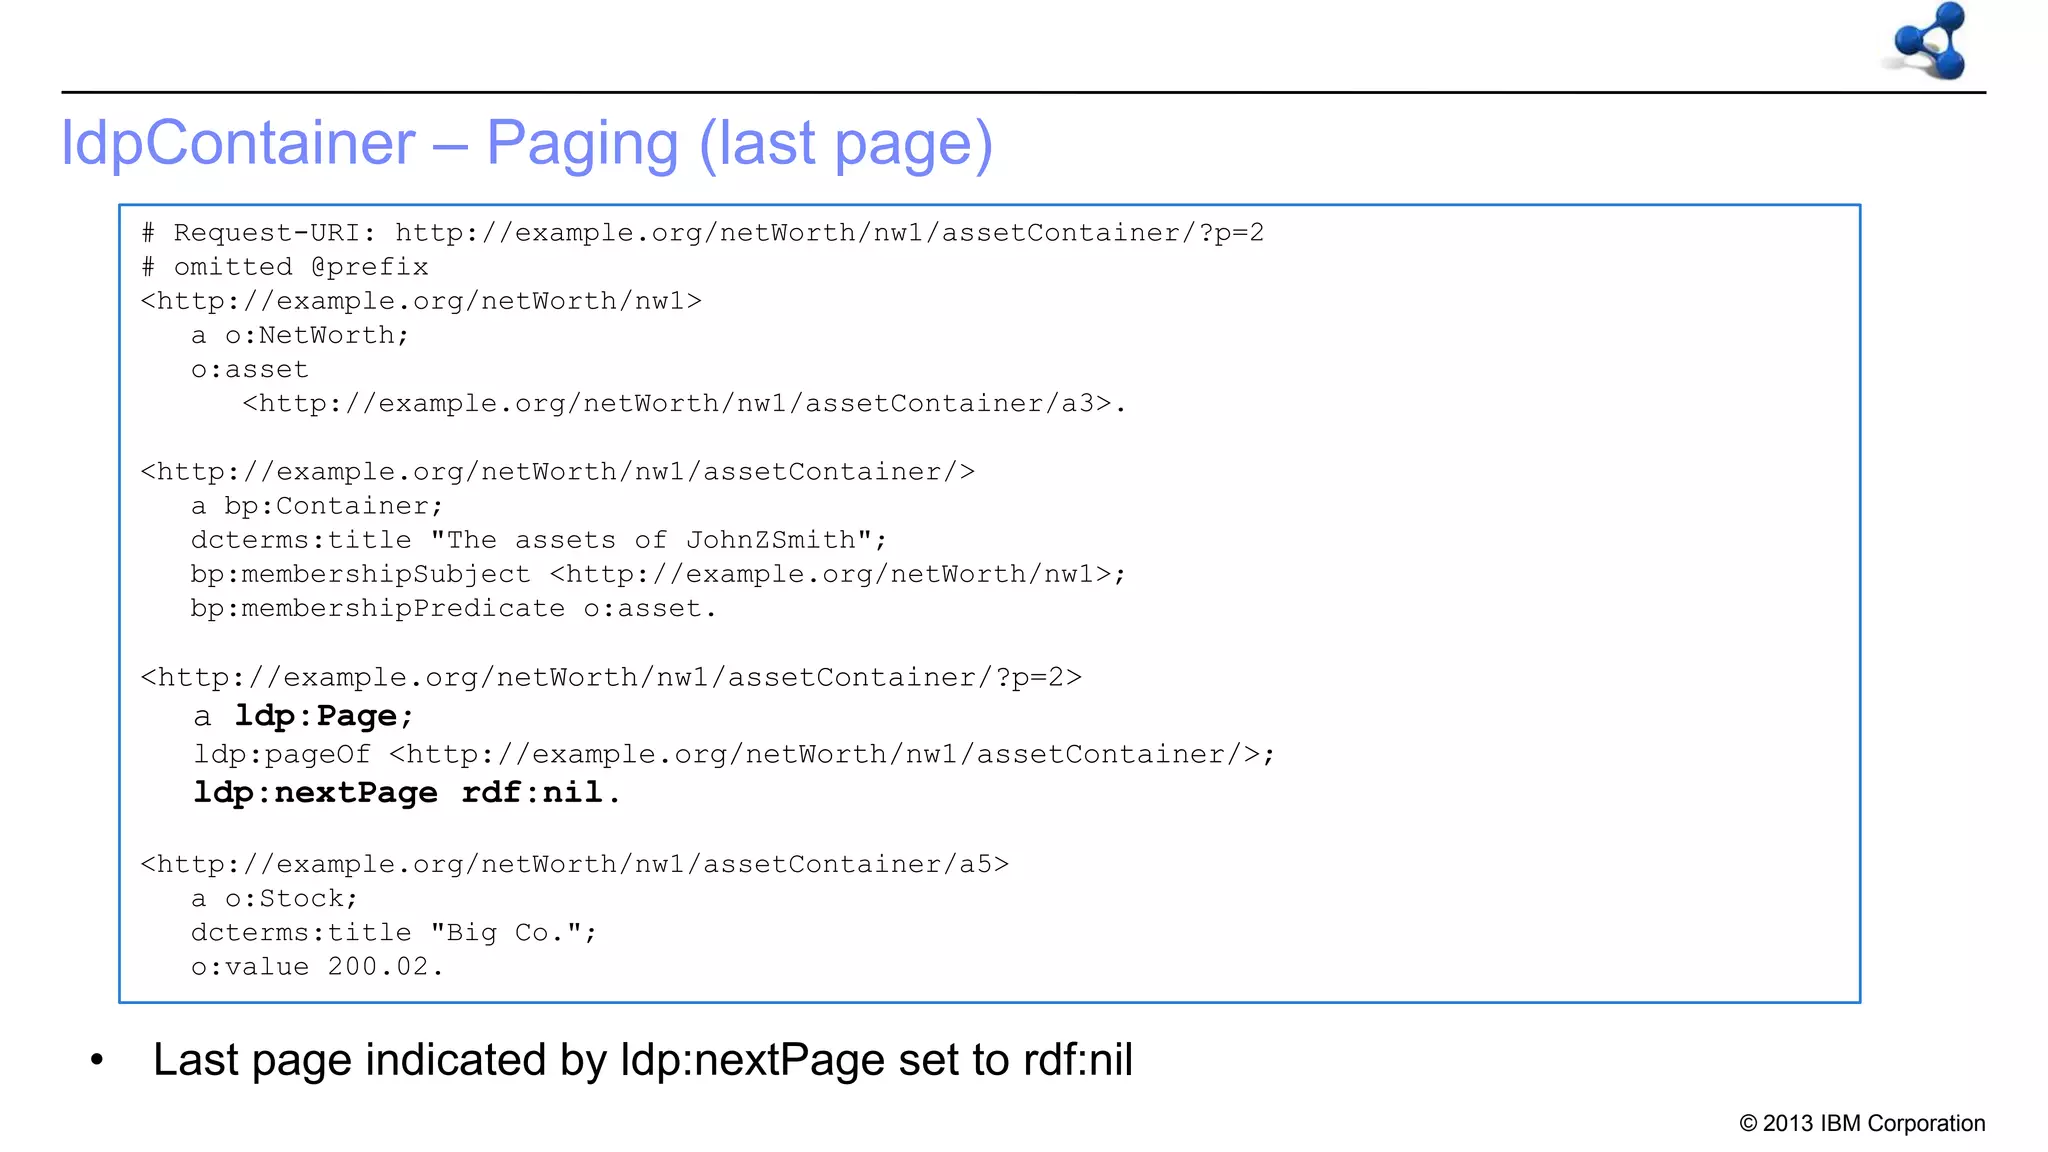Click the "<http://example.org/netWorth/nw1/assetContainer/>" subject line
Screen dimensions: 2048x1152
pyautogui.click(x=558, y=471)
